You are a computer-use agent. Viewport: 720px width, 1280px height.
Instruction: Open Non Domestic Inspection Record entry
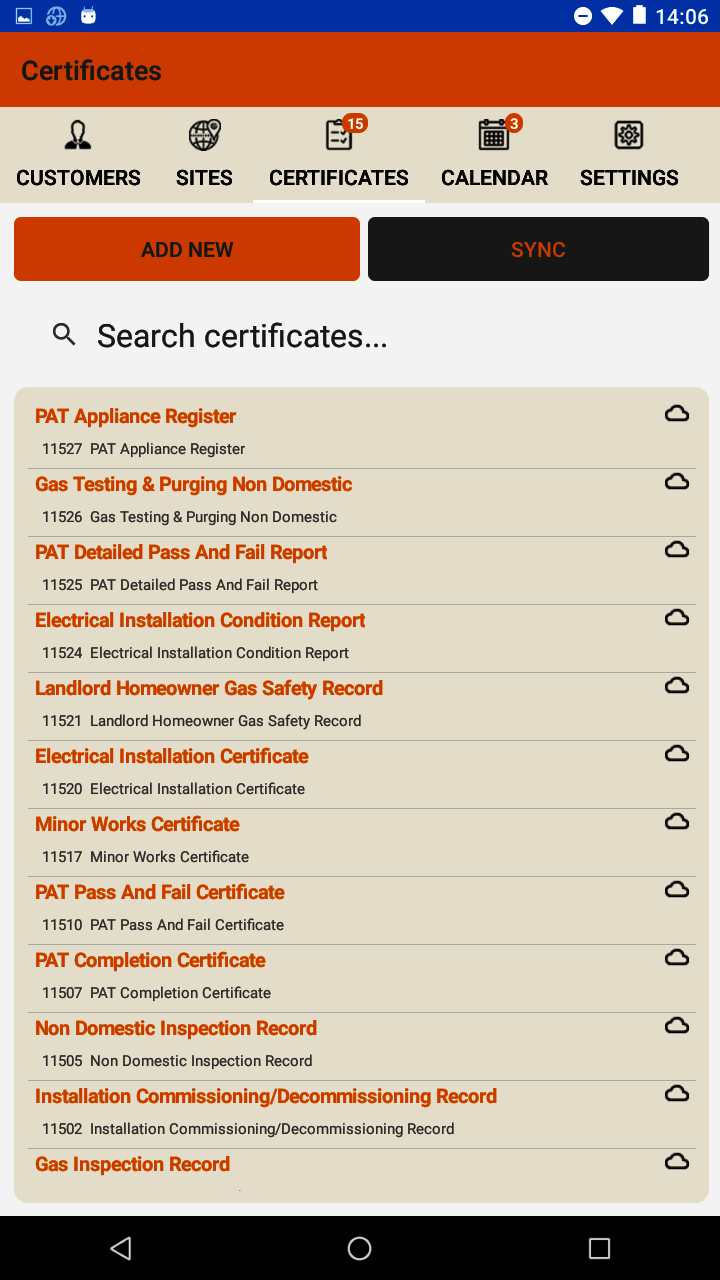pyautogui.click(x=176, y=1029)
